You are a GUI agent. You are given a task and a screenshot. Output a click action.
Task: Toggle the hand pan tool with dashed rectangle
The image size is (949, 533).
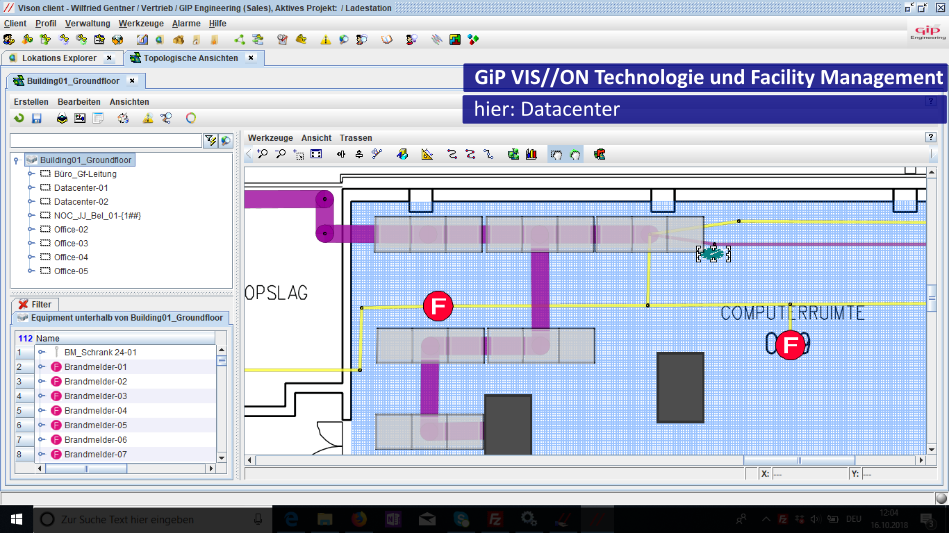point(556,154)
